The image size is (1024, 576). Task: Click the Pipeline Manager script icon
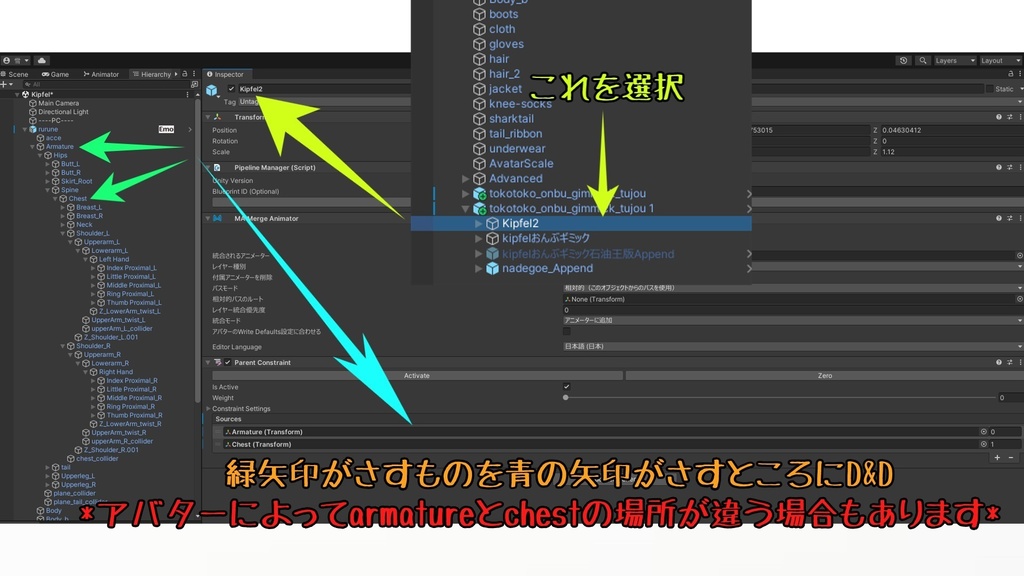217,167
